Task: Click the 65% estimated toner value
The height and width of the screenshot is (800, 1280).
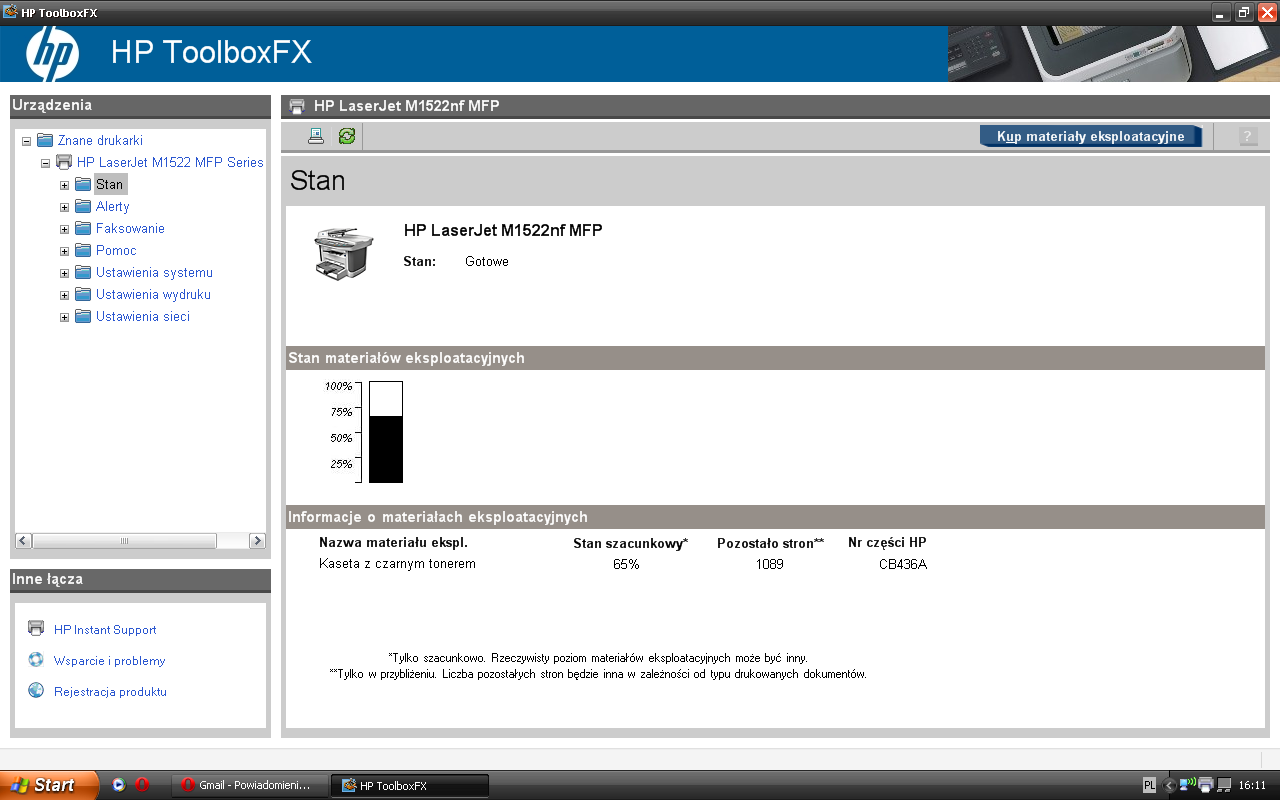Action: coord(626,564)
